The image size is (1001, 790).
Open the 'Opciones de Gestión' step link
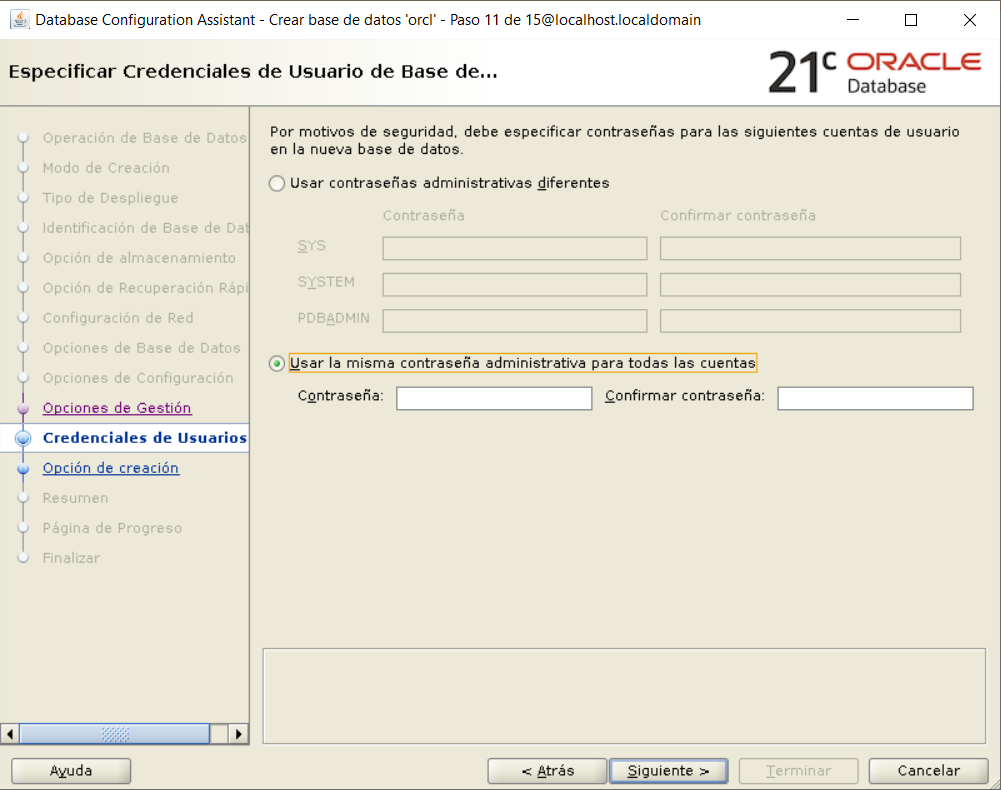[117, 408]
